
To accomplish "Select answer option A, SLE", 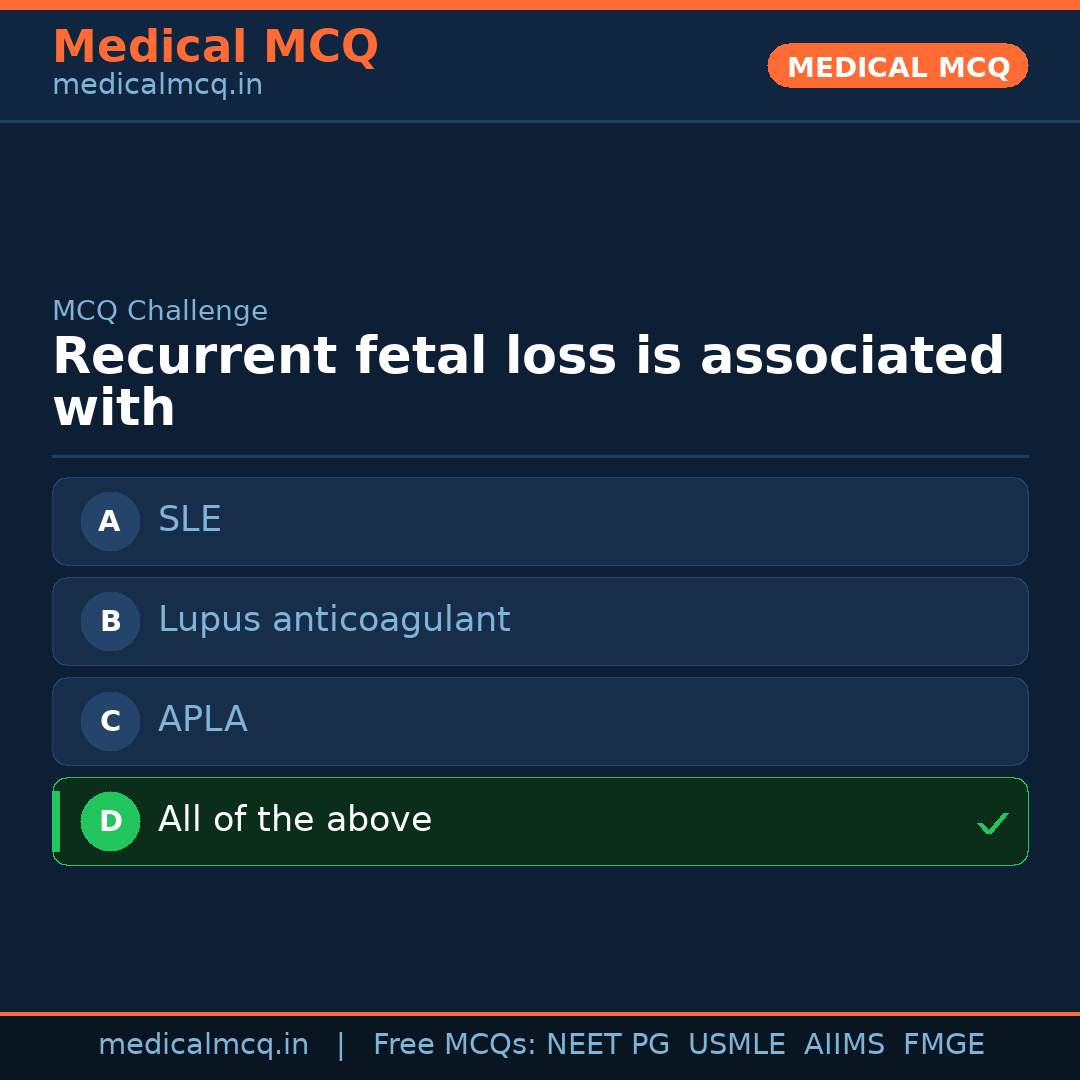I will pos(540,521).
